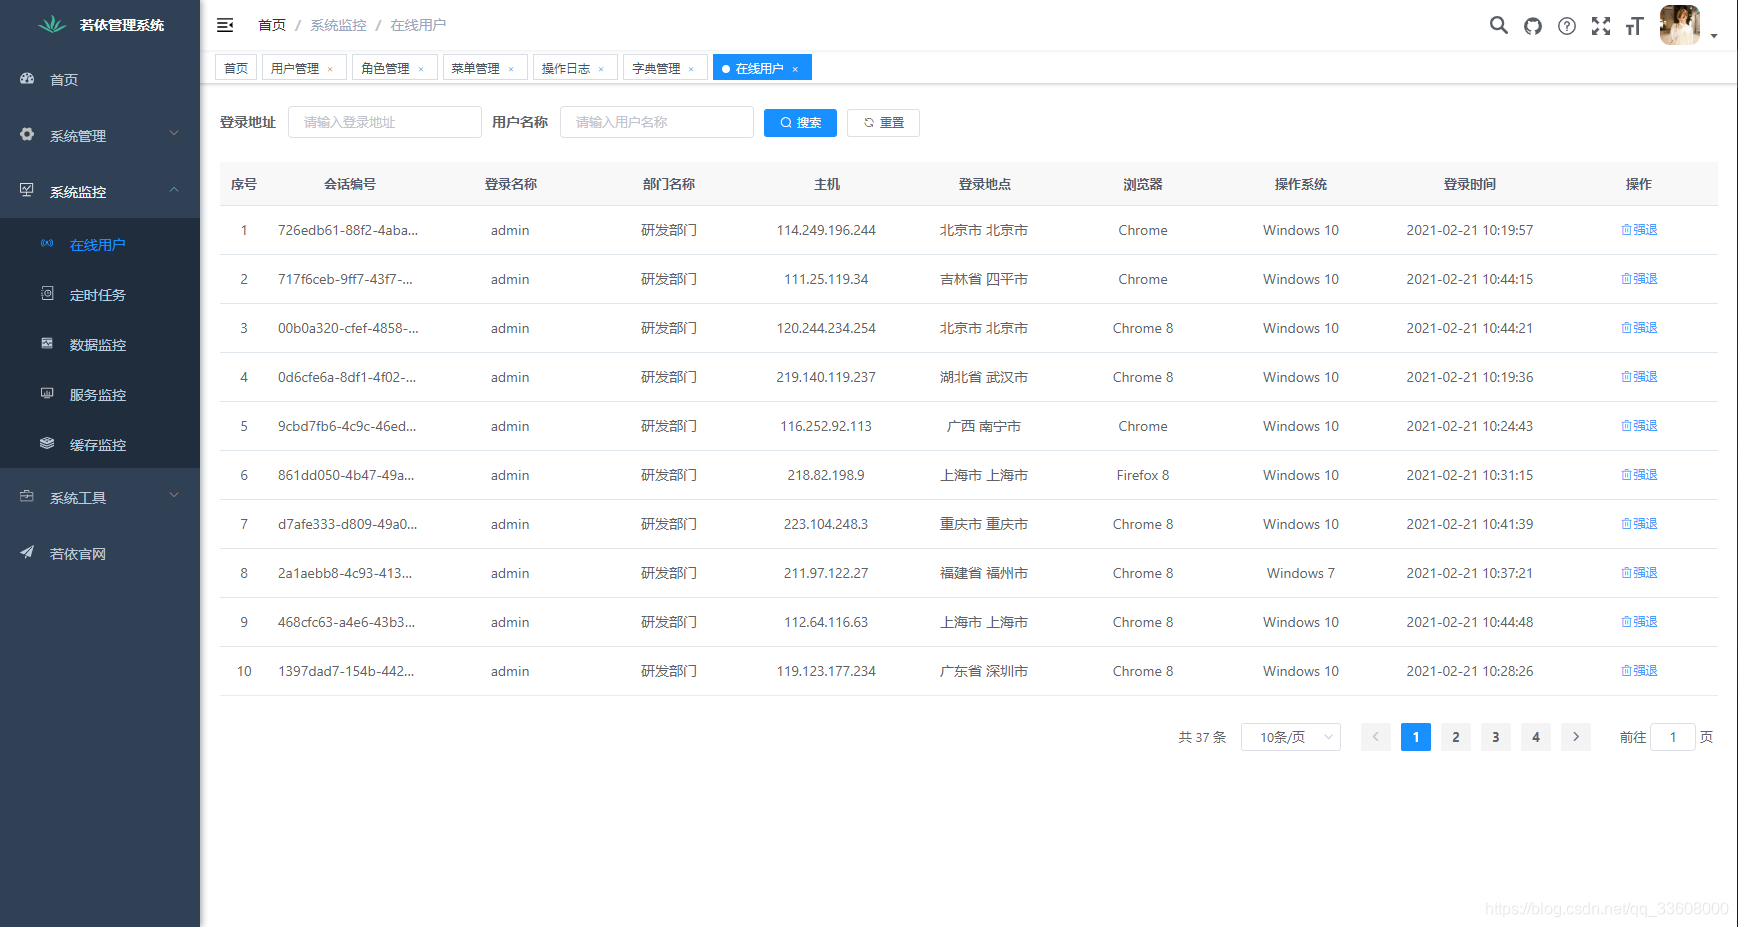Click the 登录时间 column header
Viewport: 1738px width, 927px height.
point(1469,184)
